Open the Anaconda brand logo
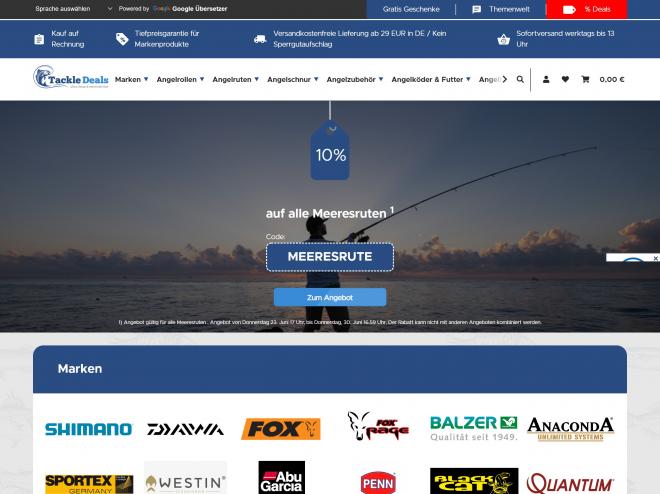 click(570, 429)
